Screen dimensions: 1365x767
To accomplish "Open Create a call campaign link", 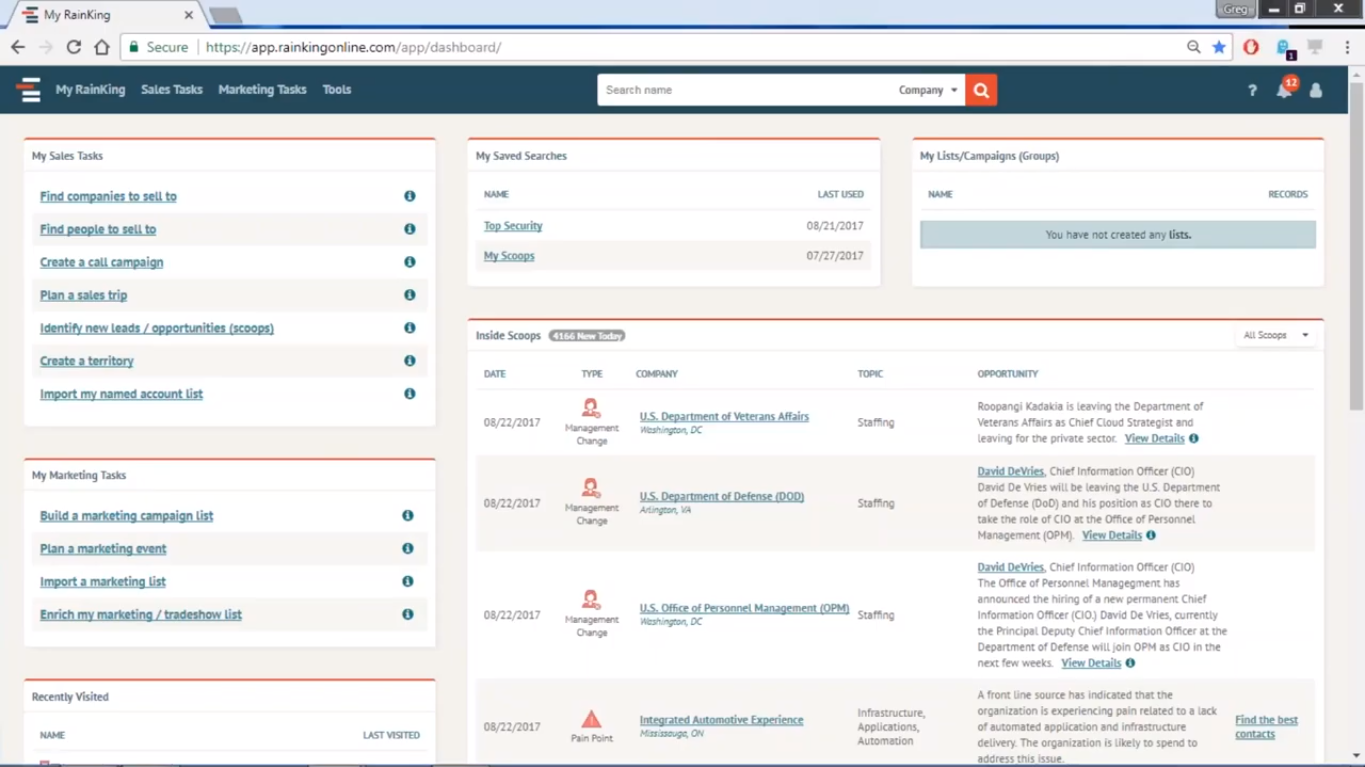I will coord(101,263).
